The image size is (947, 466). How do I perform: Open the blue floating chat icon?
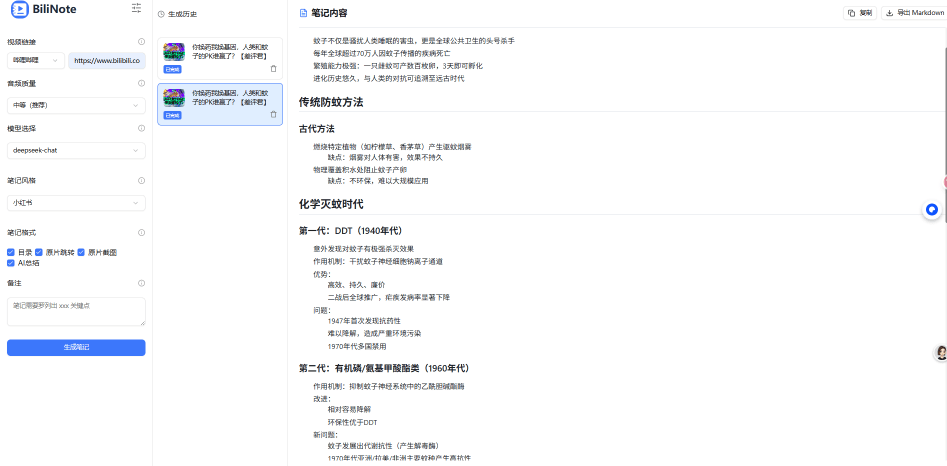click(x=931, y=210)
